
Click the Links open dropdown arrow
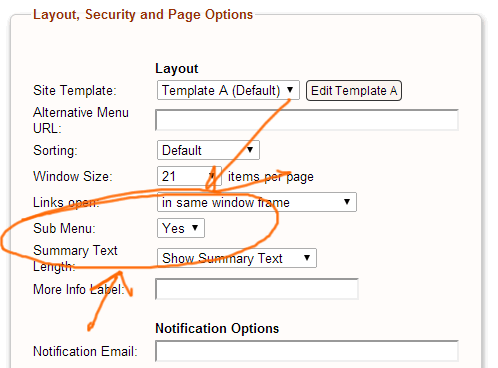tap(347, 202)
